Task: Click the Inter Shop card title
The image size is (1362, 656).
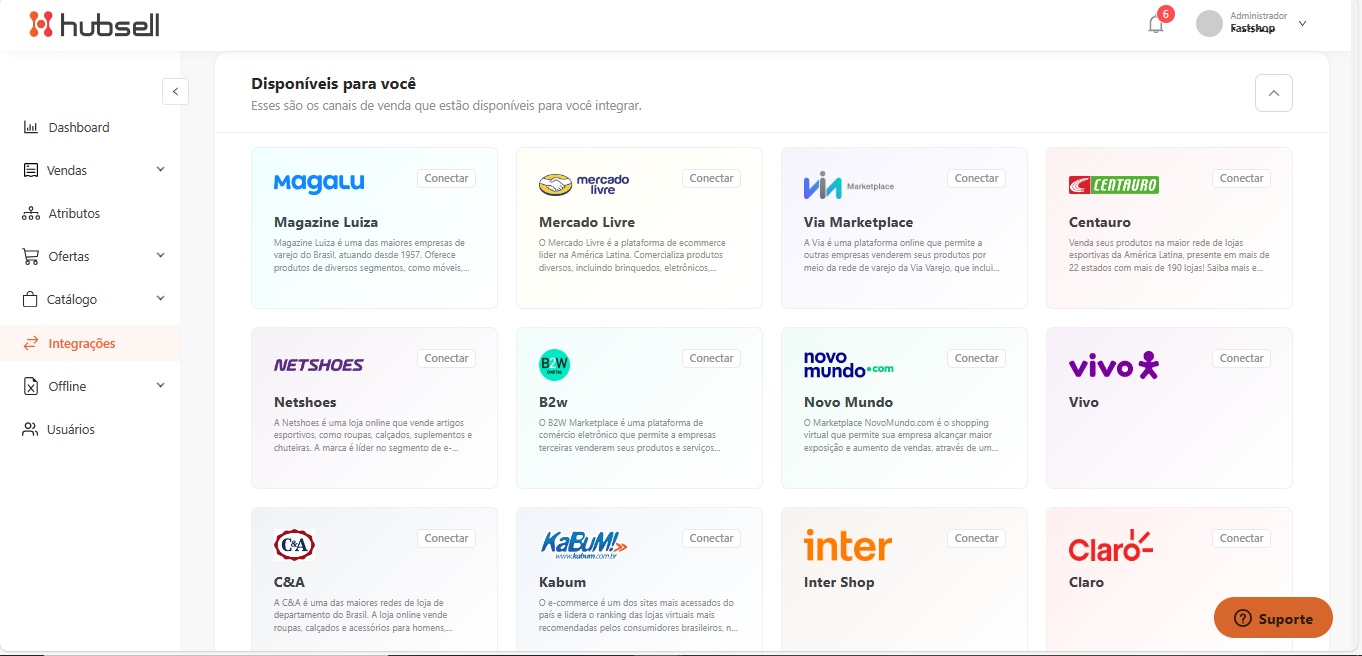Action: 839,582
